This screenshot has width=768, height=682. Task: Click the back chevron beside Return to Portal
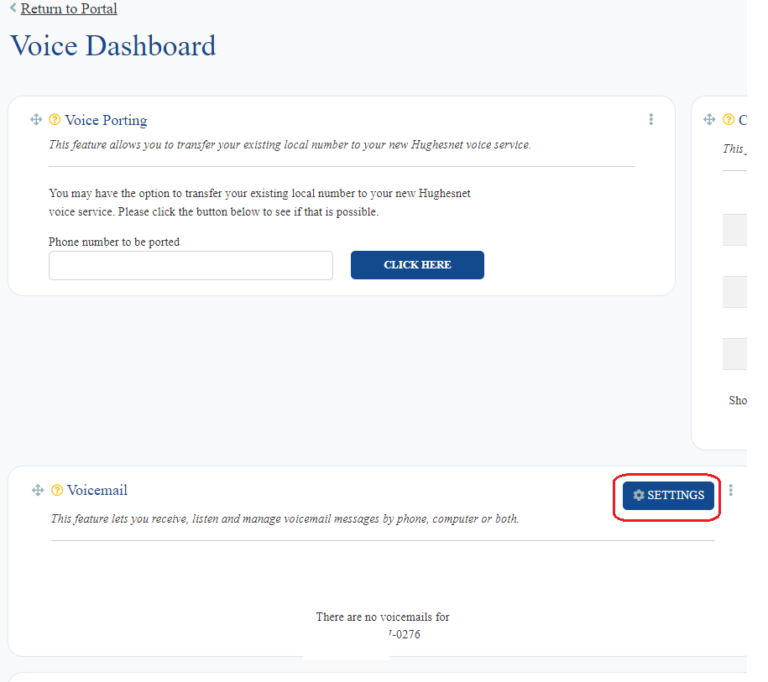click(13, 9)
